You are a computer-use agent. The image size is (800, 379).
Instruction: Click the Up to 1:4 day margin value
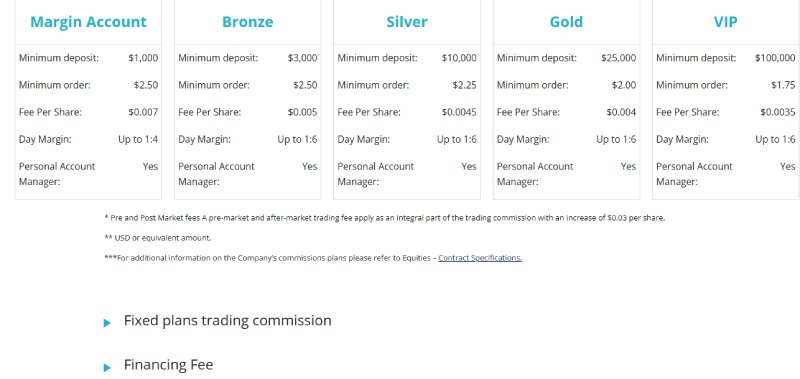pyautogui.click(x=138, y=139)
